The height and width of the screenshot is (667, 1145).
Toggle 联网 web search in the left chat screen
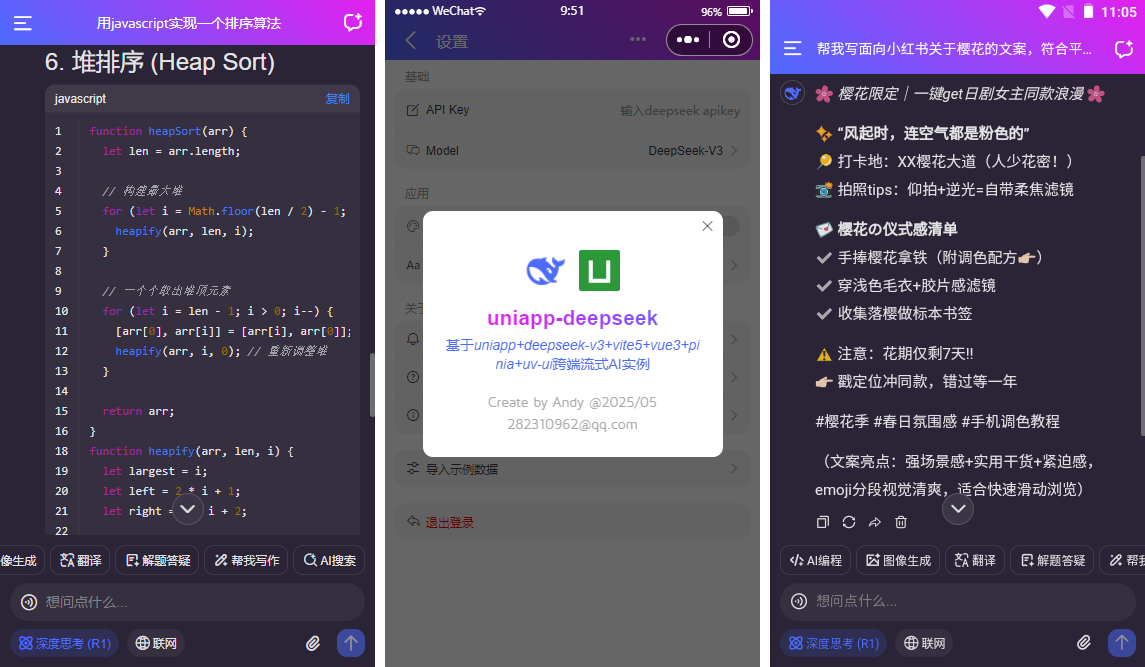point(156,643)
